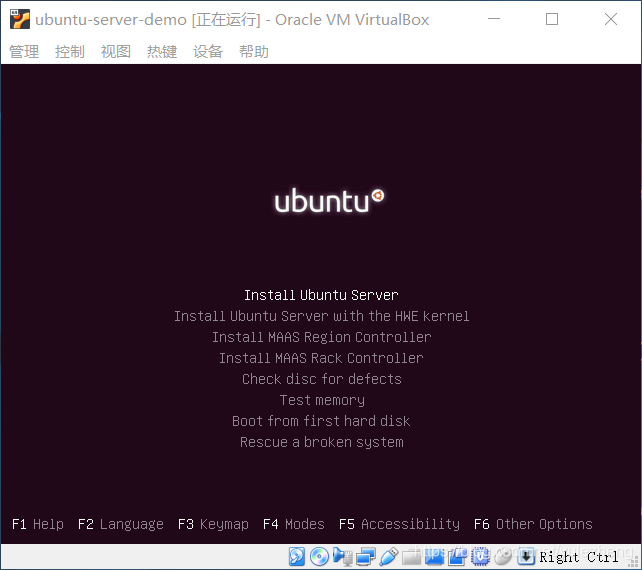This screenshot has height=570, width=642.
Task: Click F6 Other Options
Action: [533, 524]
